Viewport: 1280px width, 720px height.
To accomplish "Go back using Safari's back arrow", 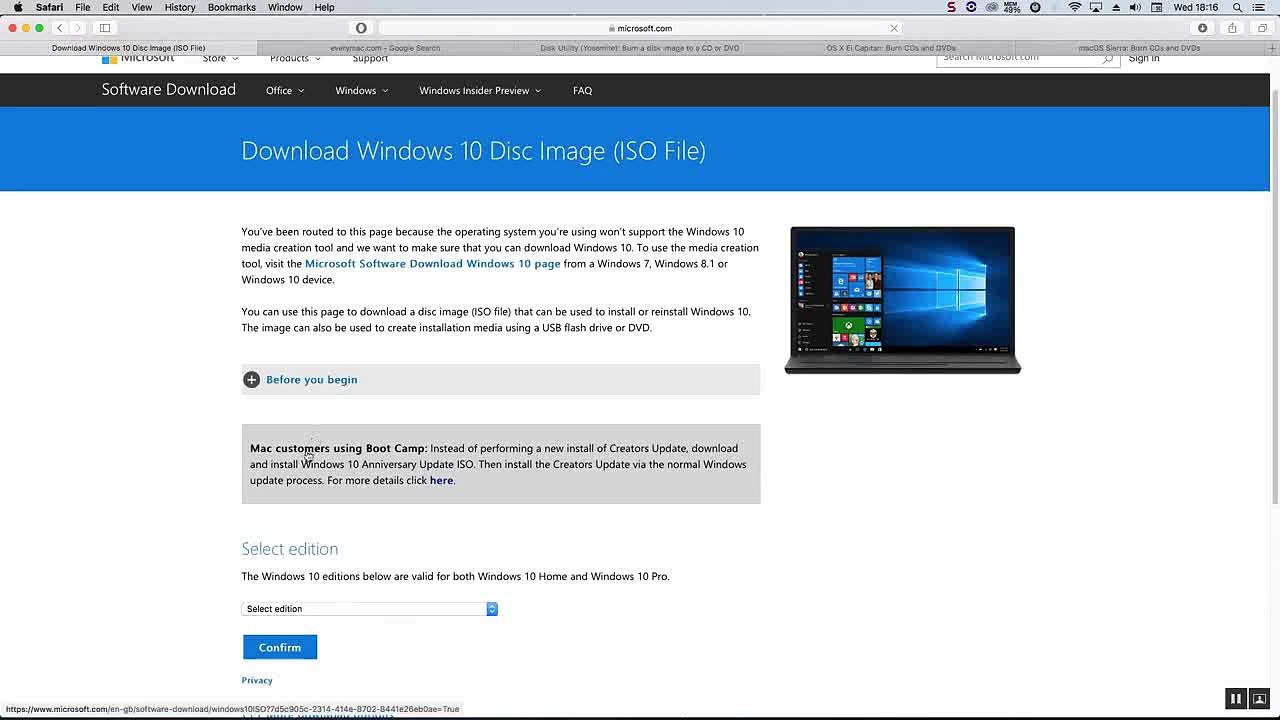I will click(x=60, y=28).
